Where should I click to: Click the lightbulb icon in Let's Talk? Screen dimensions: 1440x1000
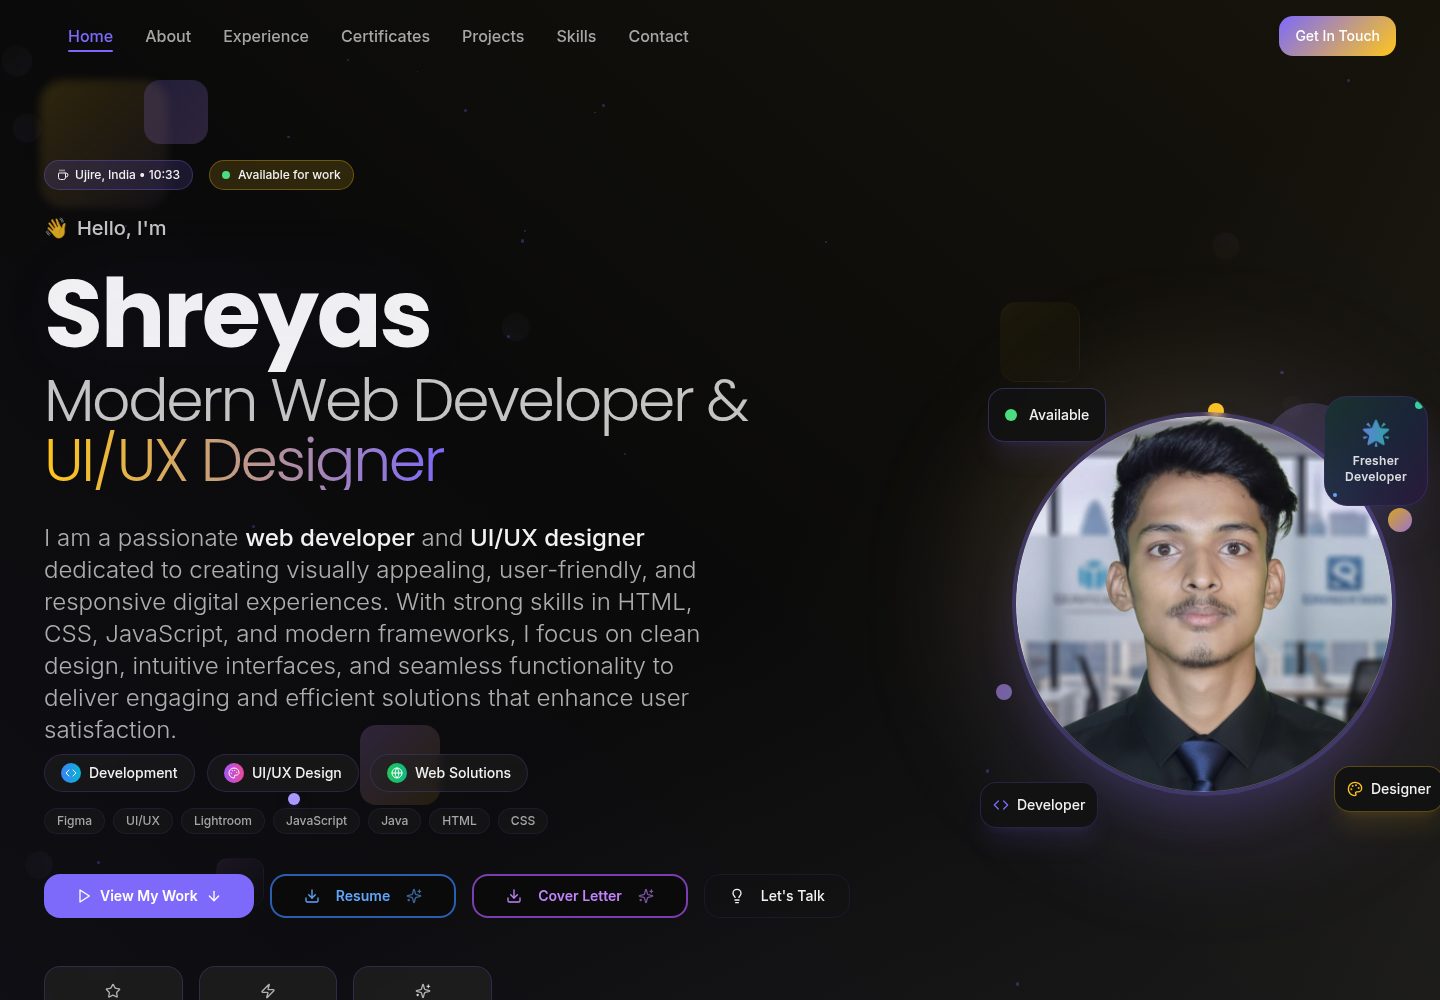(737, 896)
